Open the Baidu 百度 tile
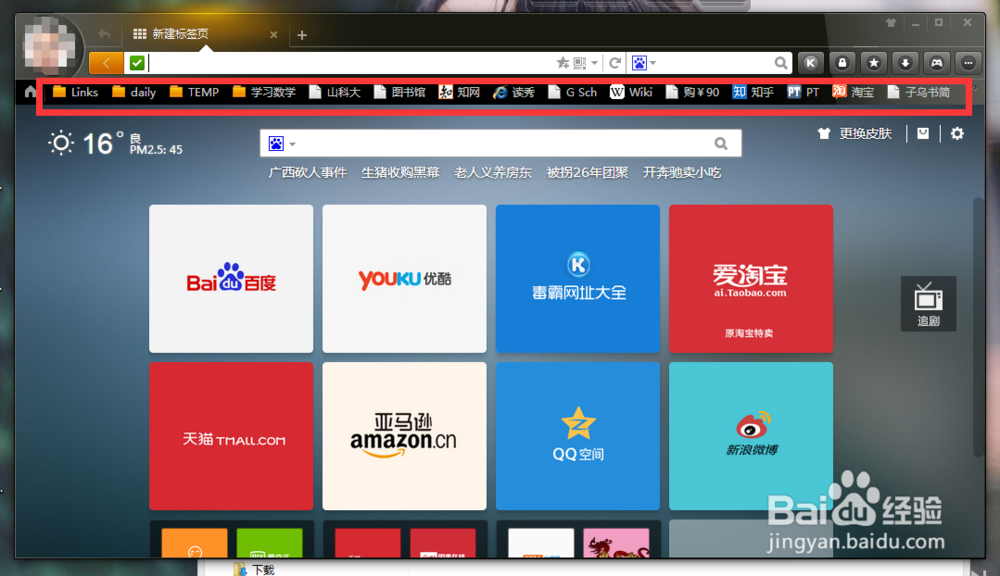The height and width of the screenshot is (576, 1000). point(231,279)
